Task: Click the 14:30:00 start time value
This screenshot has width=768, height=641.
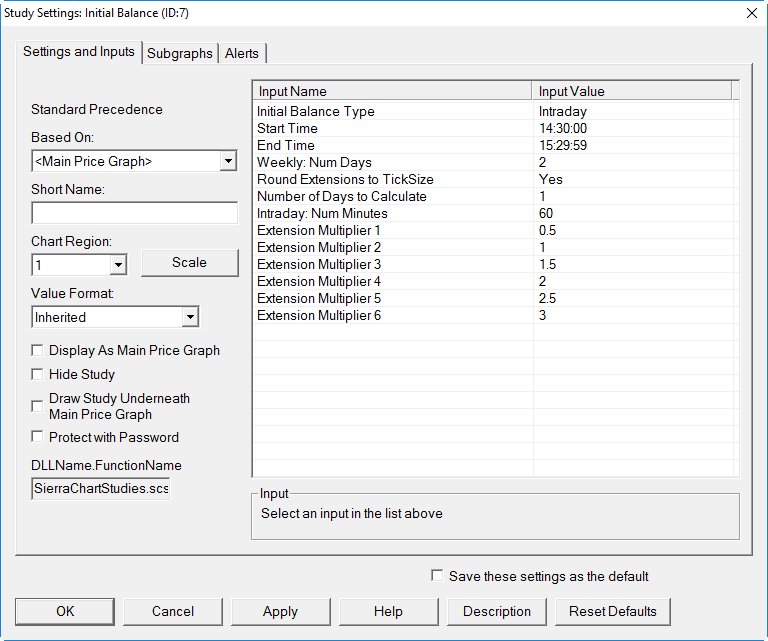Action: pyautogui.click(x=563, y=128)
